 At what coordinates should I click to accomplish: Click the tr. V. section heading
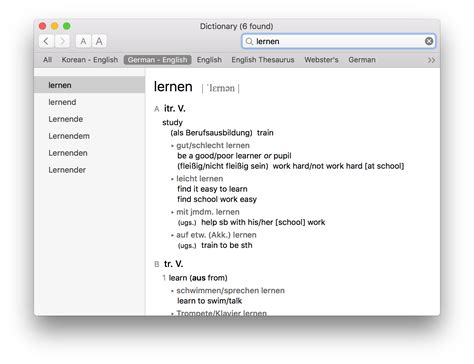tap(173, 264)
